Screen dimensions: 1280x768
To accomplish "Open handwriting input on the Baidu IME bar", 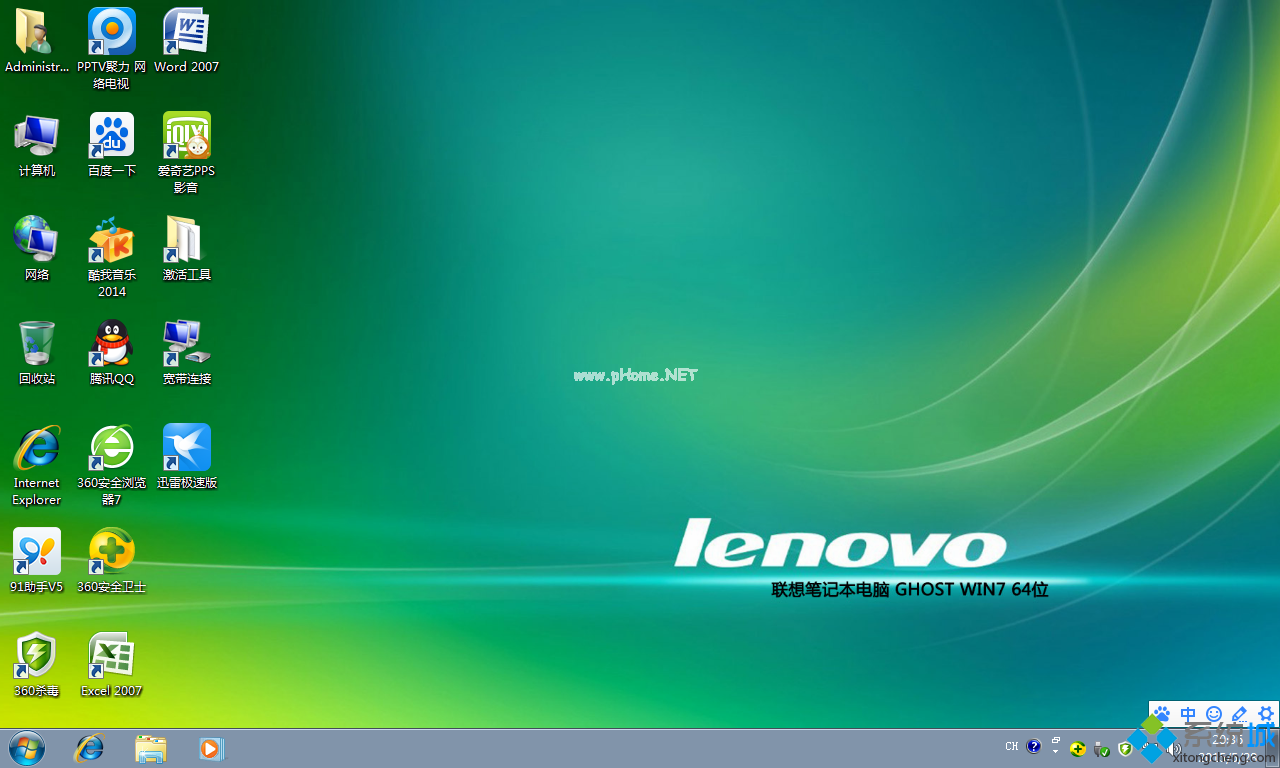I will (x=1238, y=714).
